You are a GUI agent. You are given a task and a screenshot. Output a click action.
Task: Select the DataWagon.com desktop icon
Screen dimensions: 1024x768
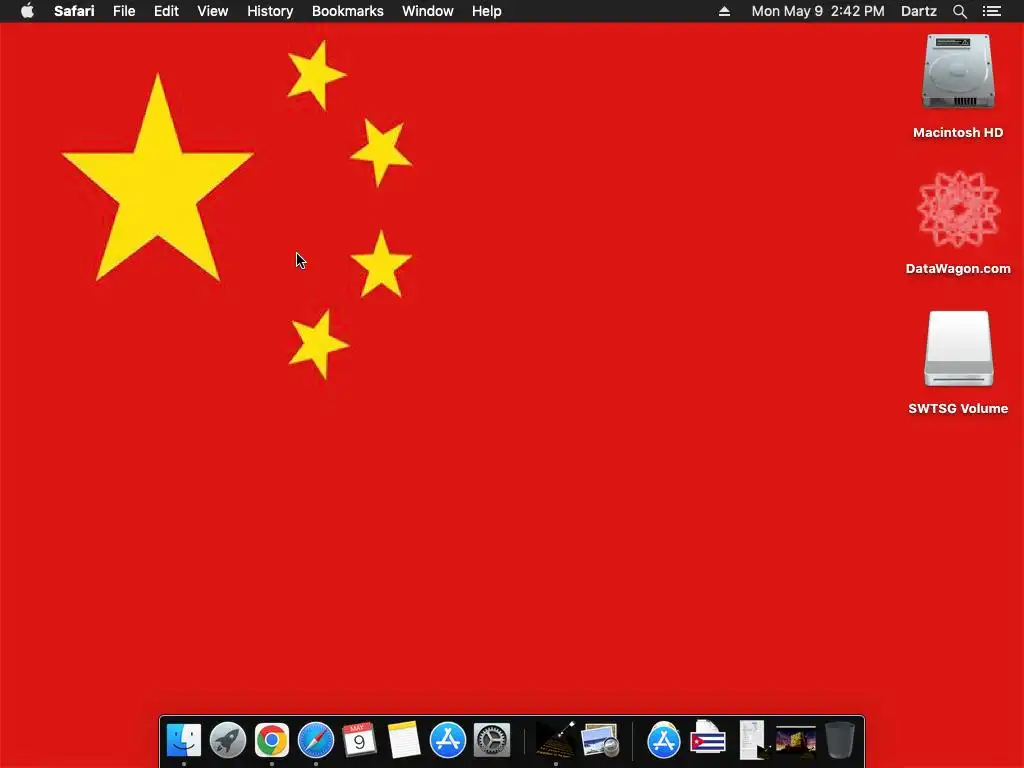coord(958,209)
